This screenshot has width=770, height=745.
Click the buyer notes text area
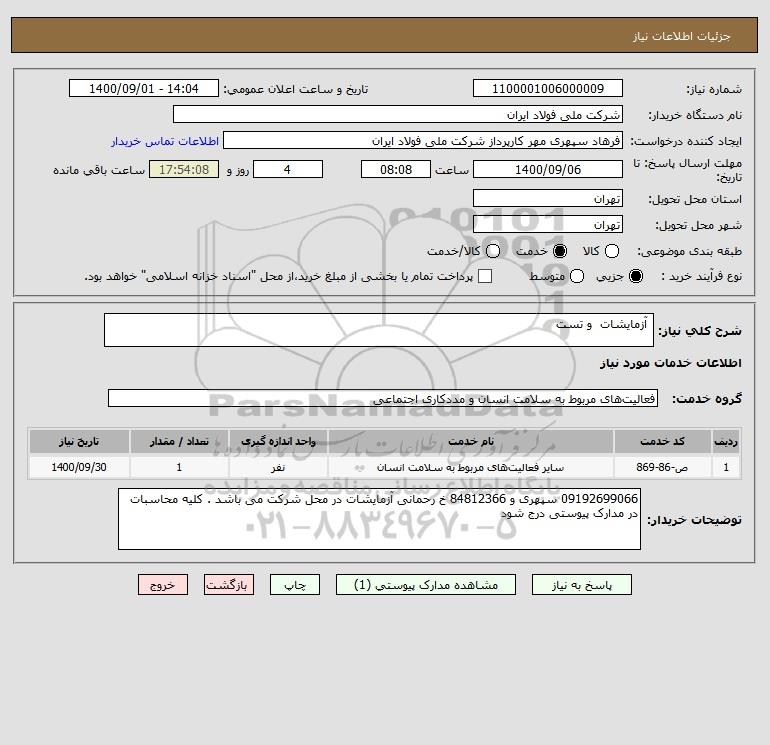379,519
